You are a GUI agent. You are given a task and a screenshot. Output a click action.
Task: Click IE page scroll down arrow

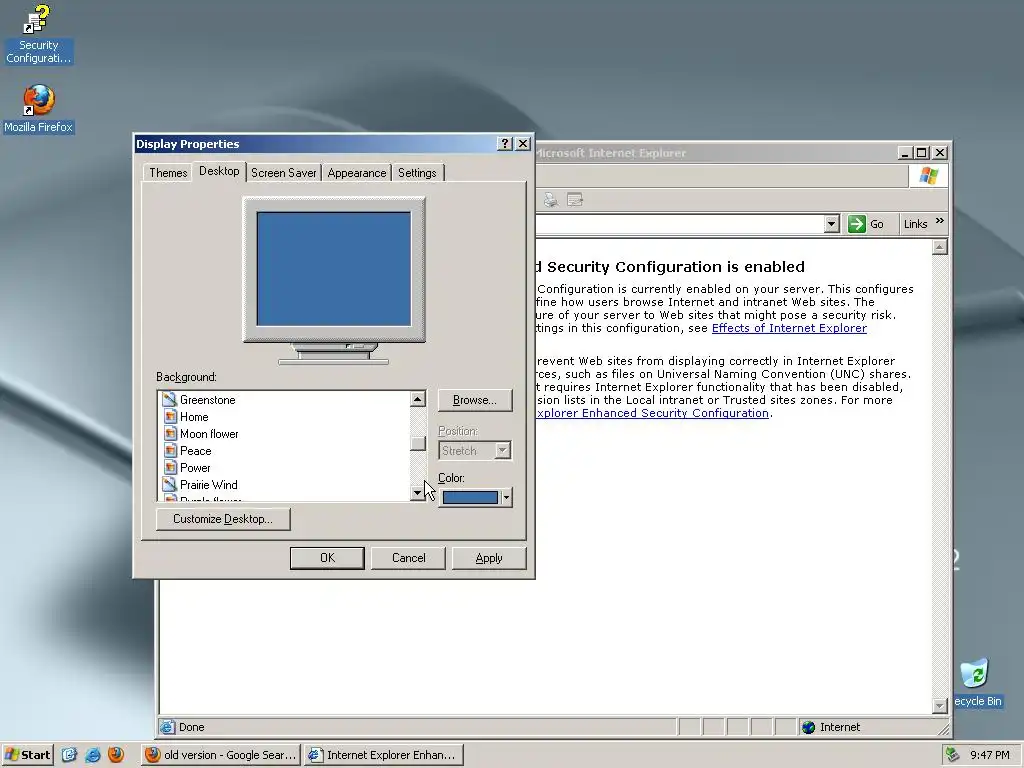click(939, 706)
